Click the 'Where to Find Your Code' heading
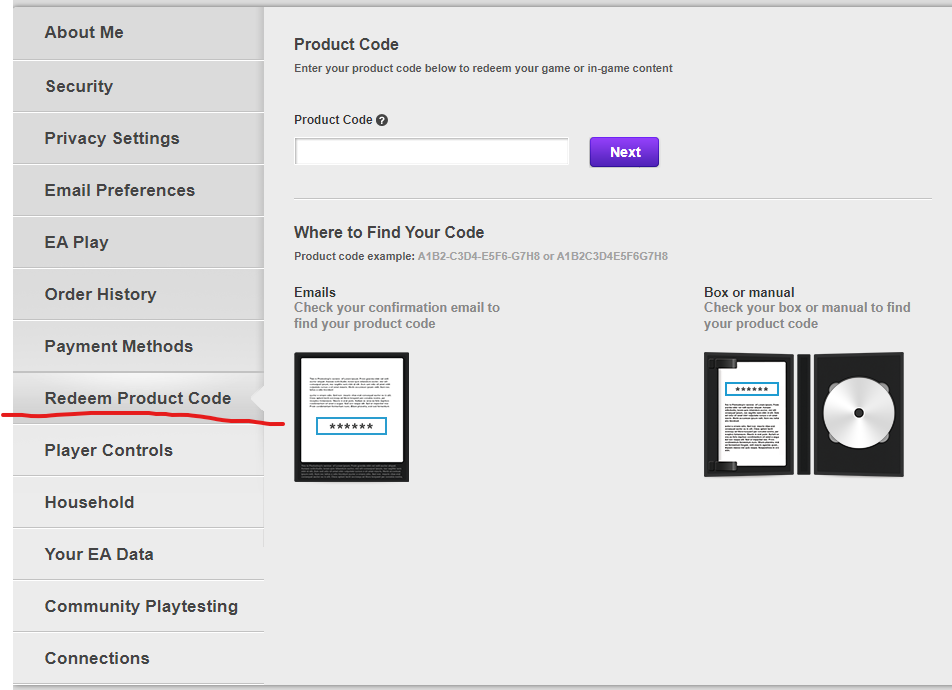The height and width of the screenshot is (690, 952). click(x=389, y=233)
